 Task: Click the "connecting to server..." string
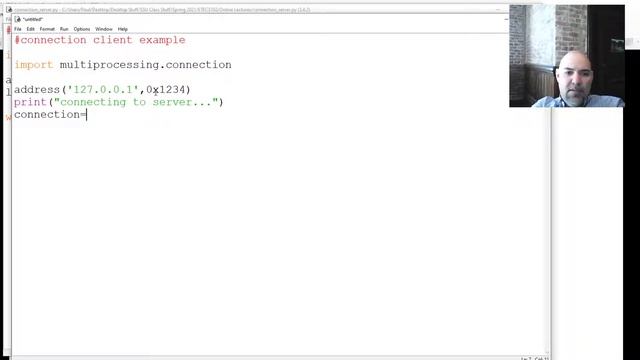click(x=136, y=102)
